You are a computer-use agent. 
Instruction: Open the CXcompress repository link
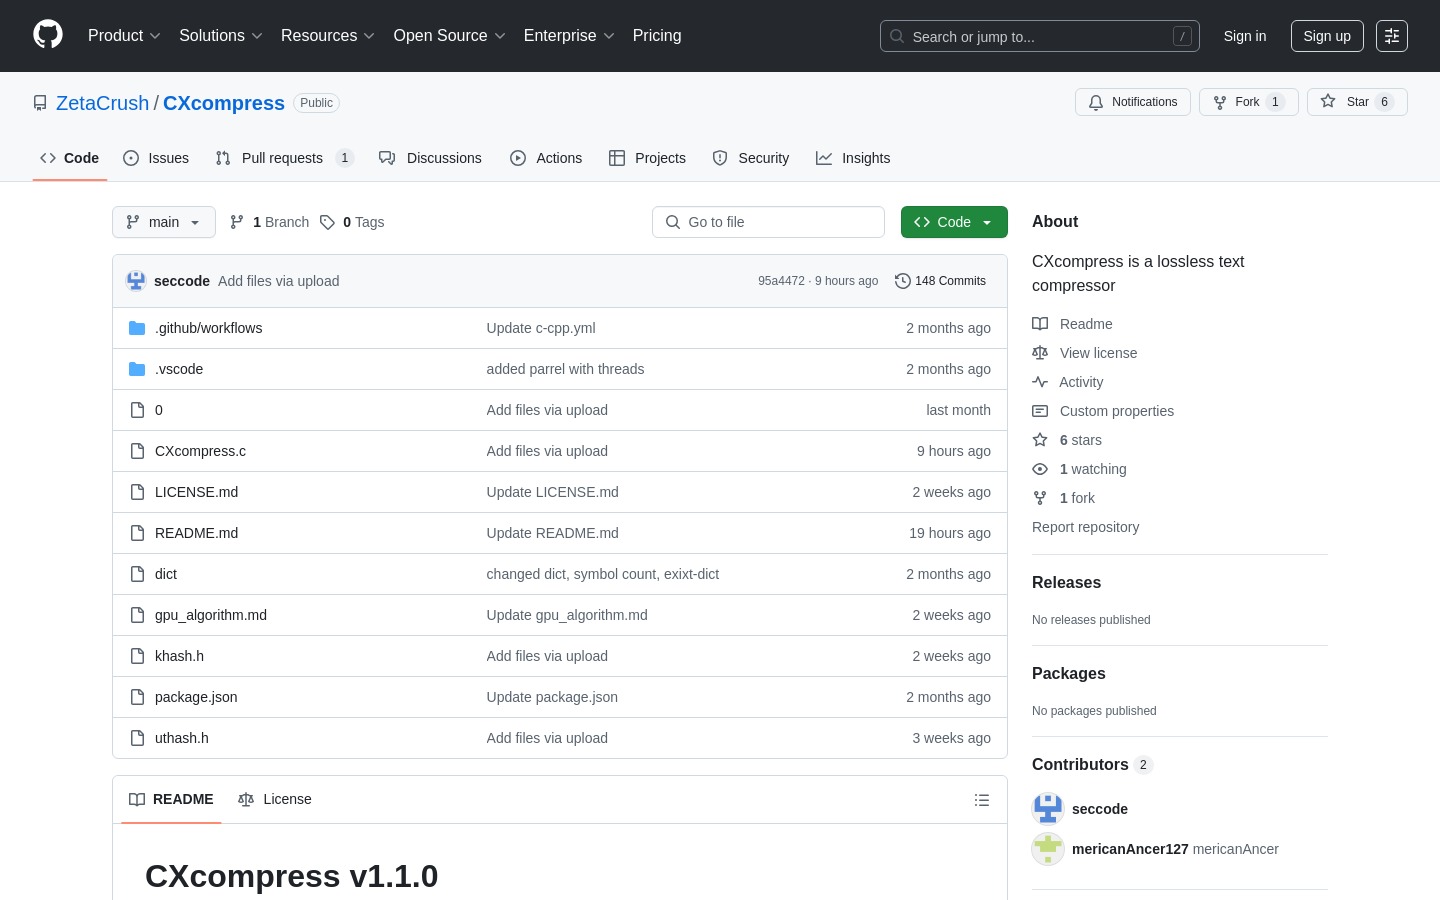point(224,103)
